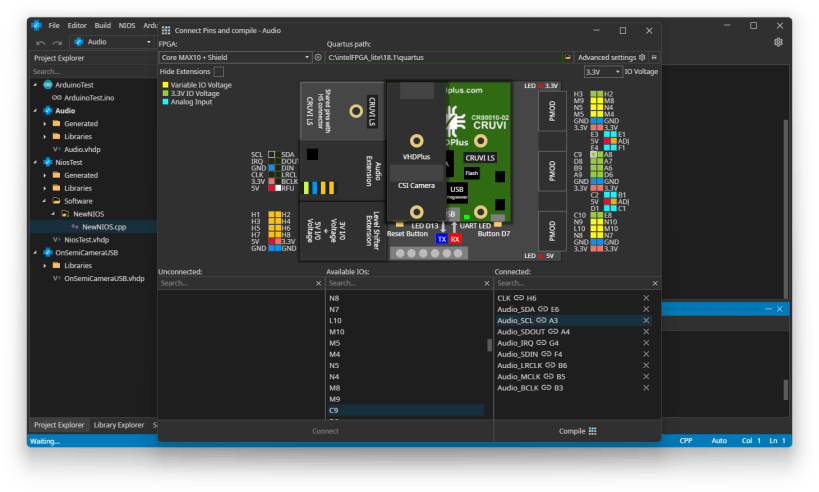
Task: Click the Compile button
Action: 577,431
